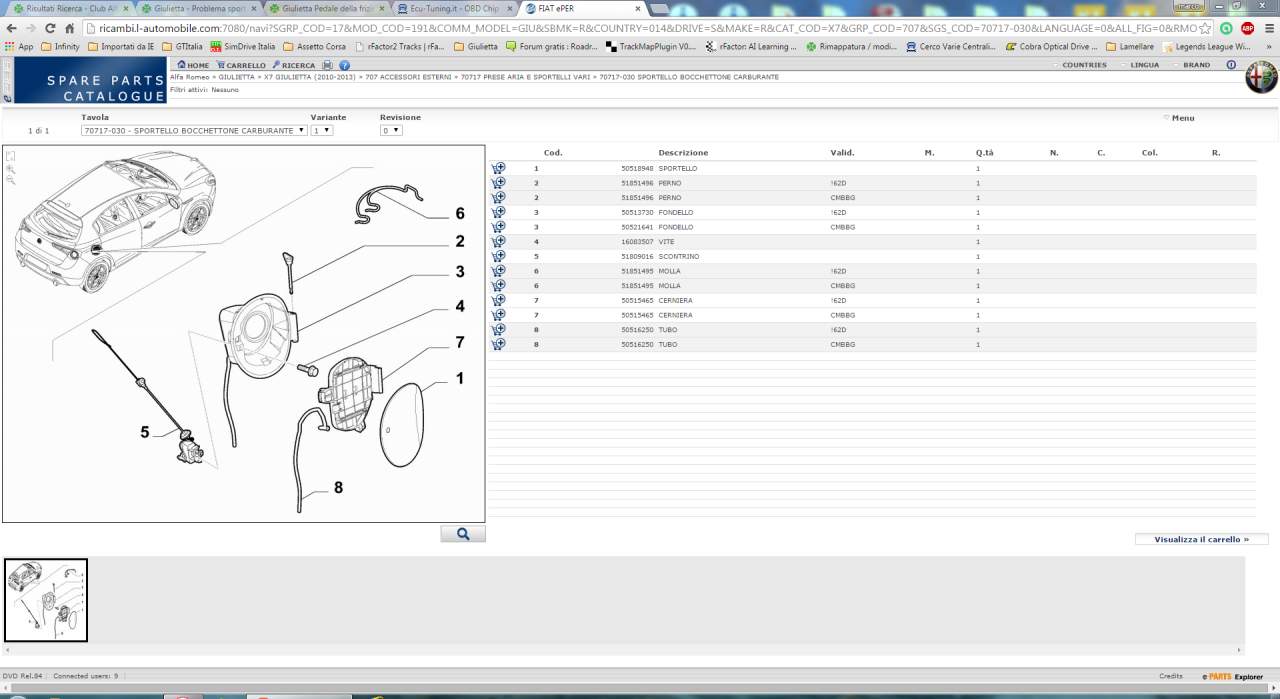Add FONDELLO 50521641 to cart

(498, 227)
